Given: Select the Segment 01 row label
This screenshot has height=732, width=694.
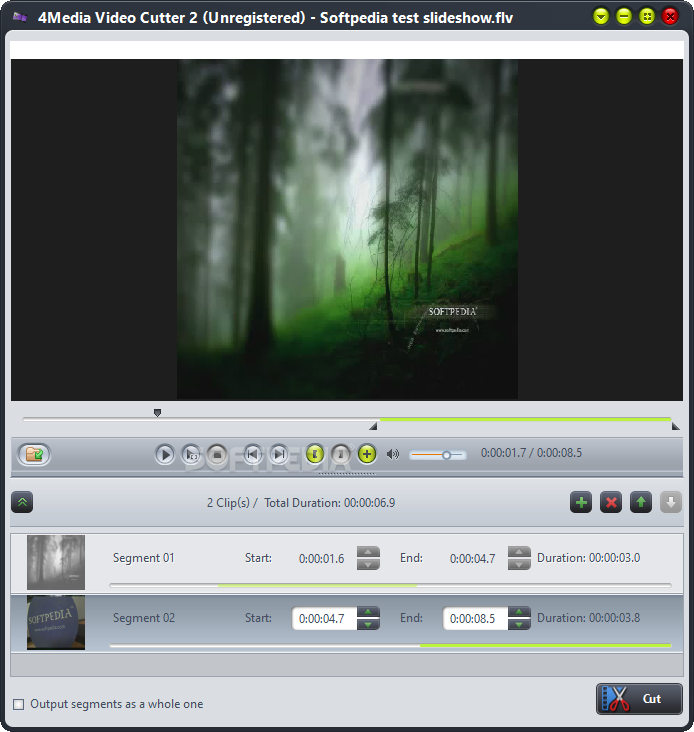Looking at the screenshot, I should pyautogui.click(x=144, y=558).
